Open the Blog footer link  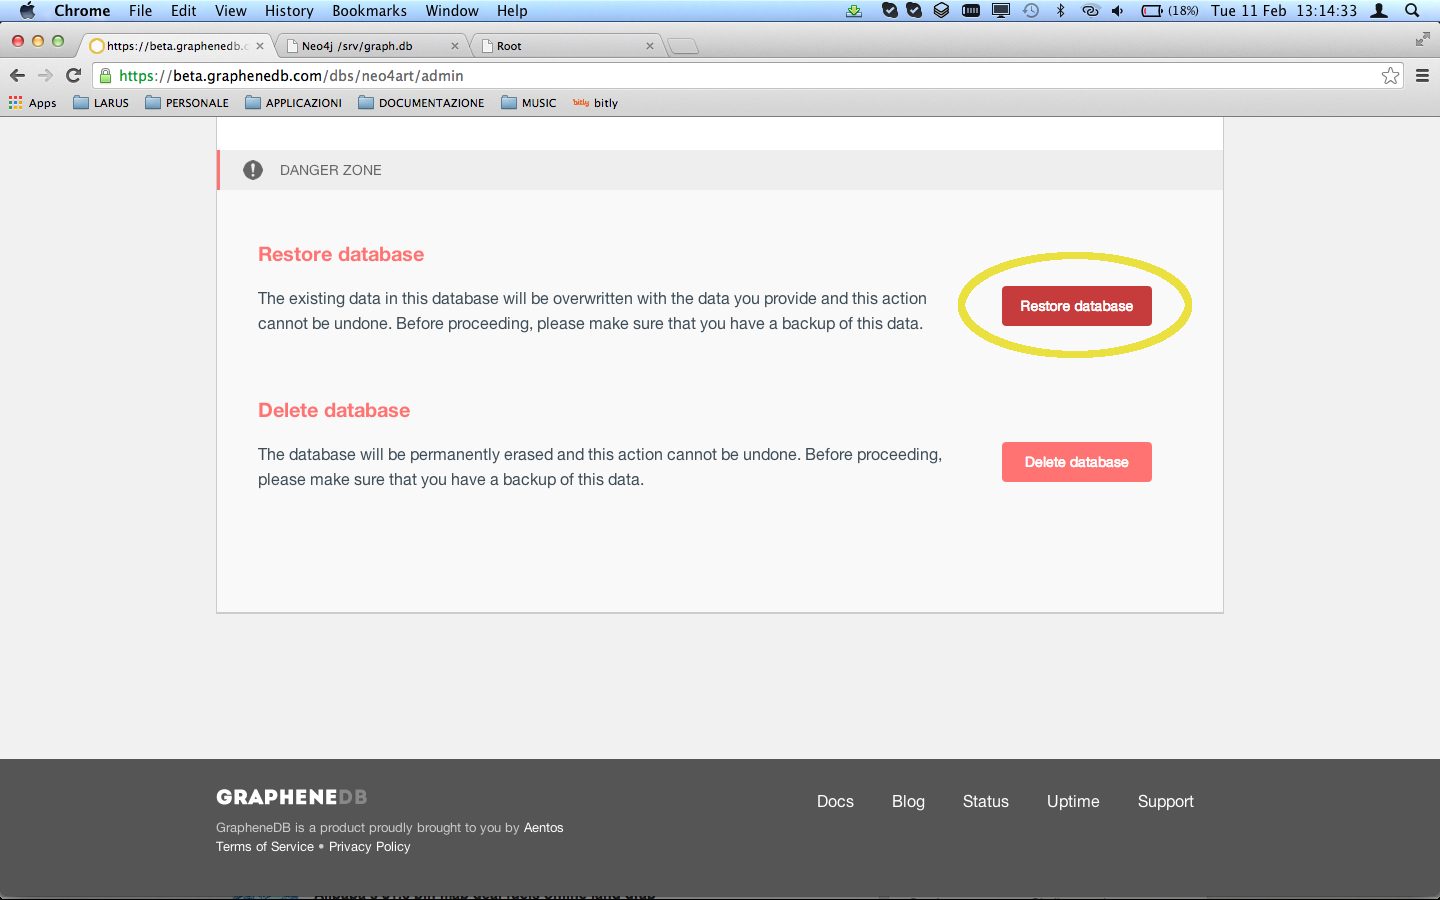908,801
